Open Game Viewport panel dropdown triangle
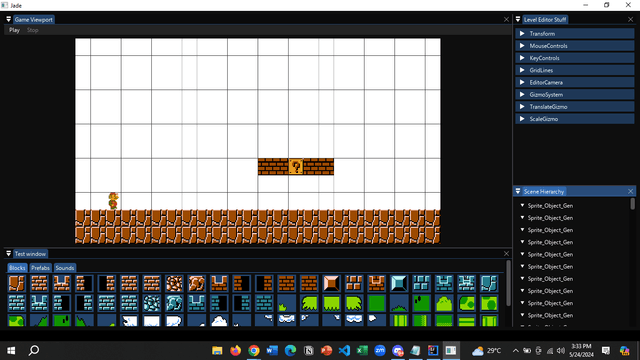 (x=8, y=20)
